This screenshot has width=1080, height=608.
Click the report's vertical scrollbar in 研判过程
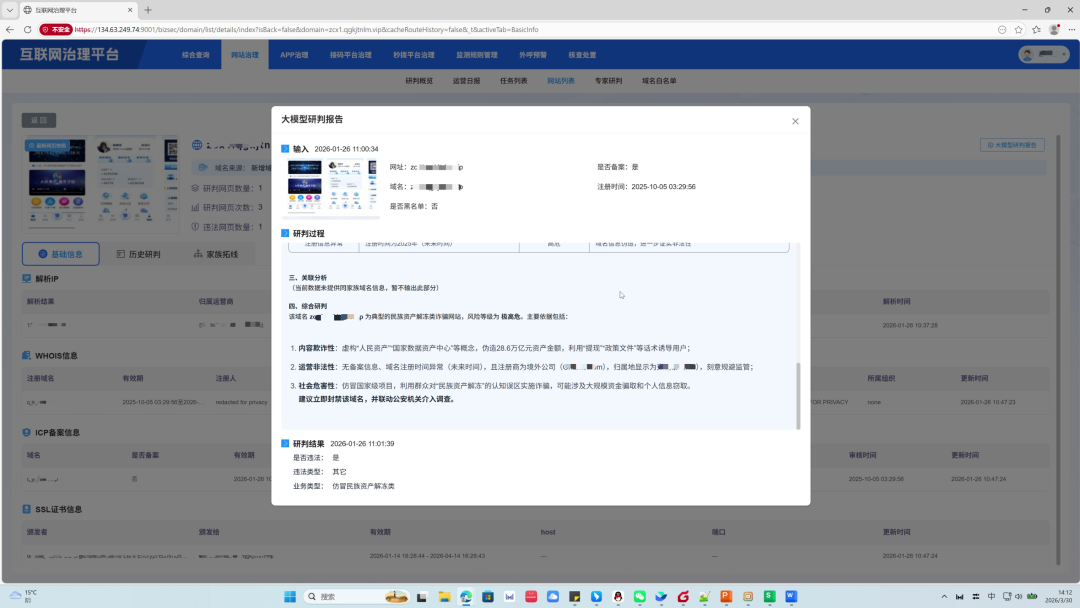[798, 395]
